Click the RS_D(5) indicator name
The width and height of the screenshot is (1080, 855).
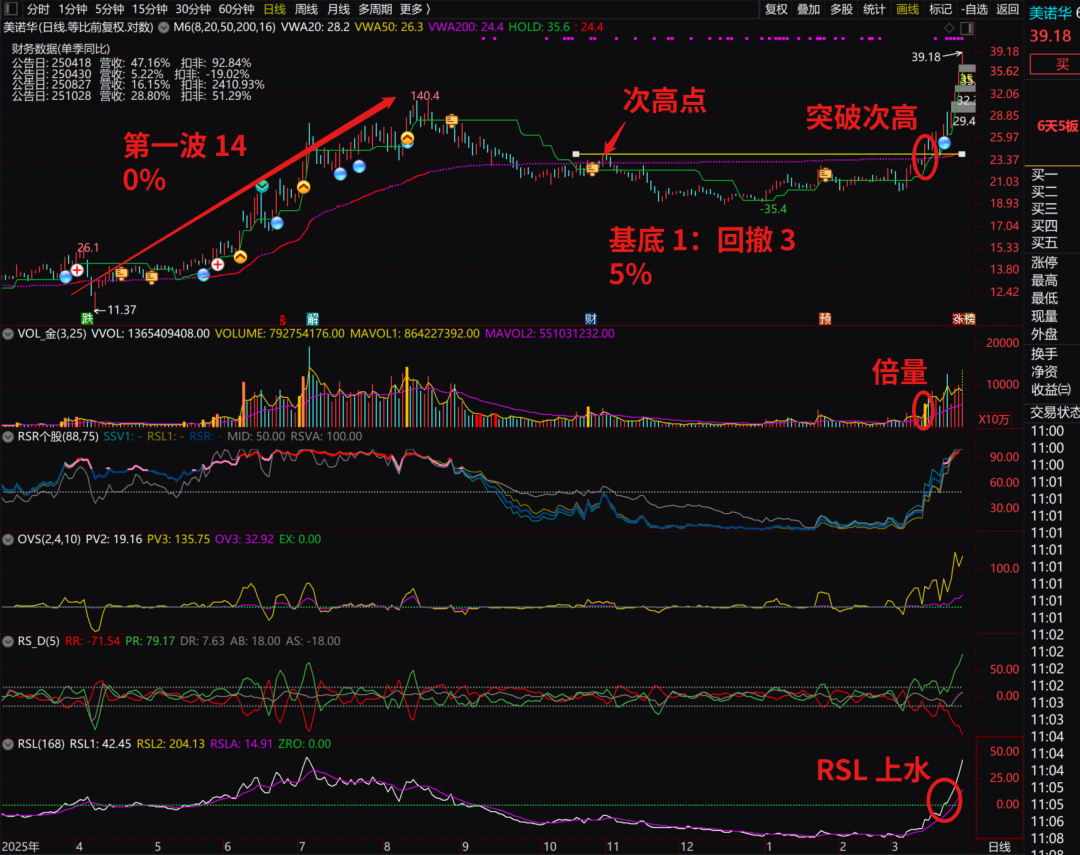tap(39, 641)
